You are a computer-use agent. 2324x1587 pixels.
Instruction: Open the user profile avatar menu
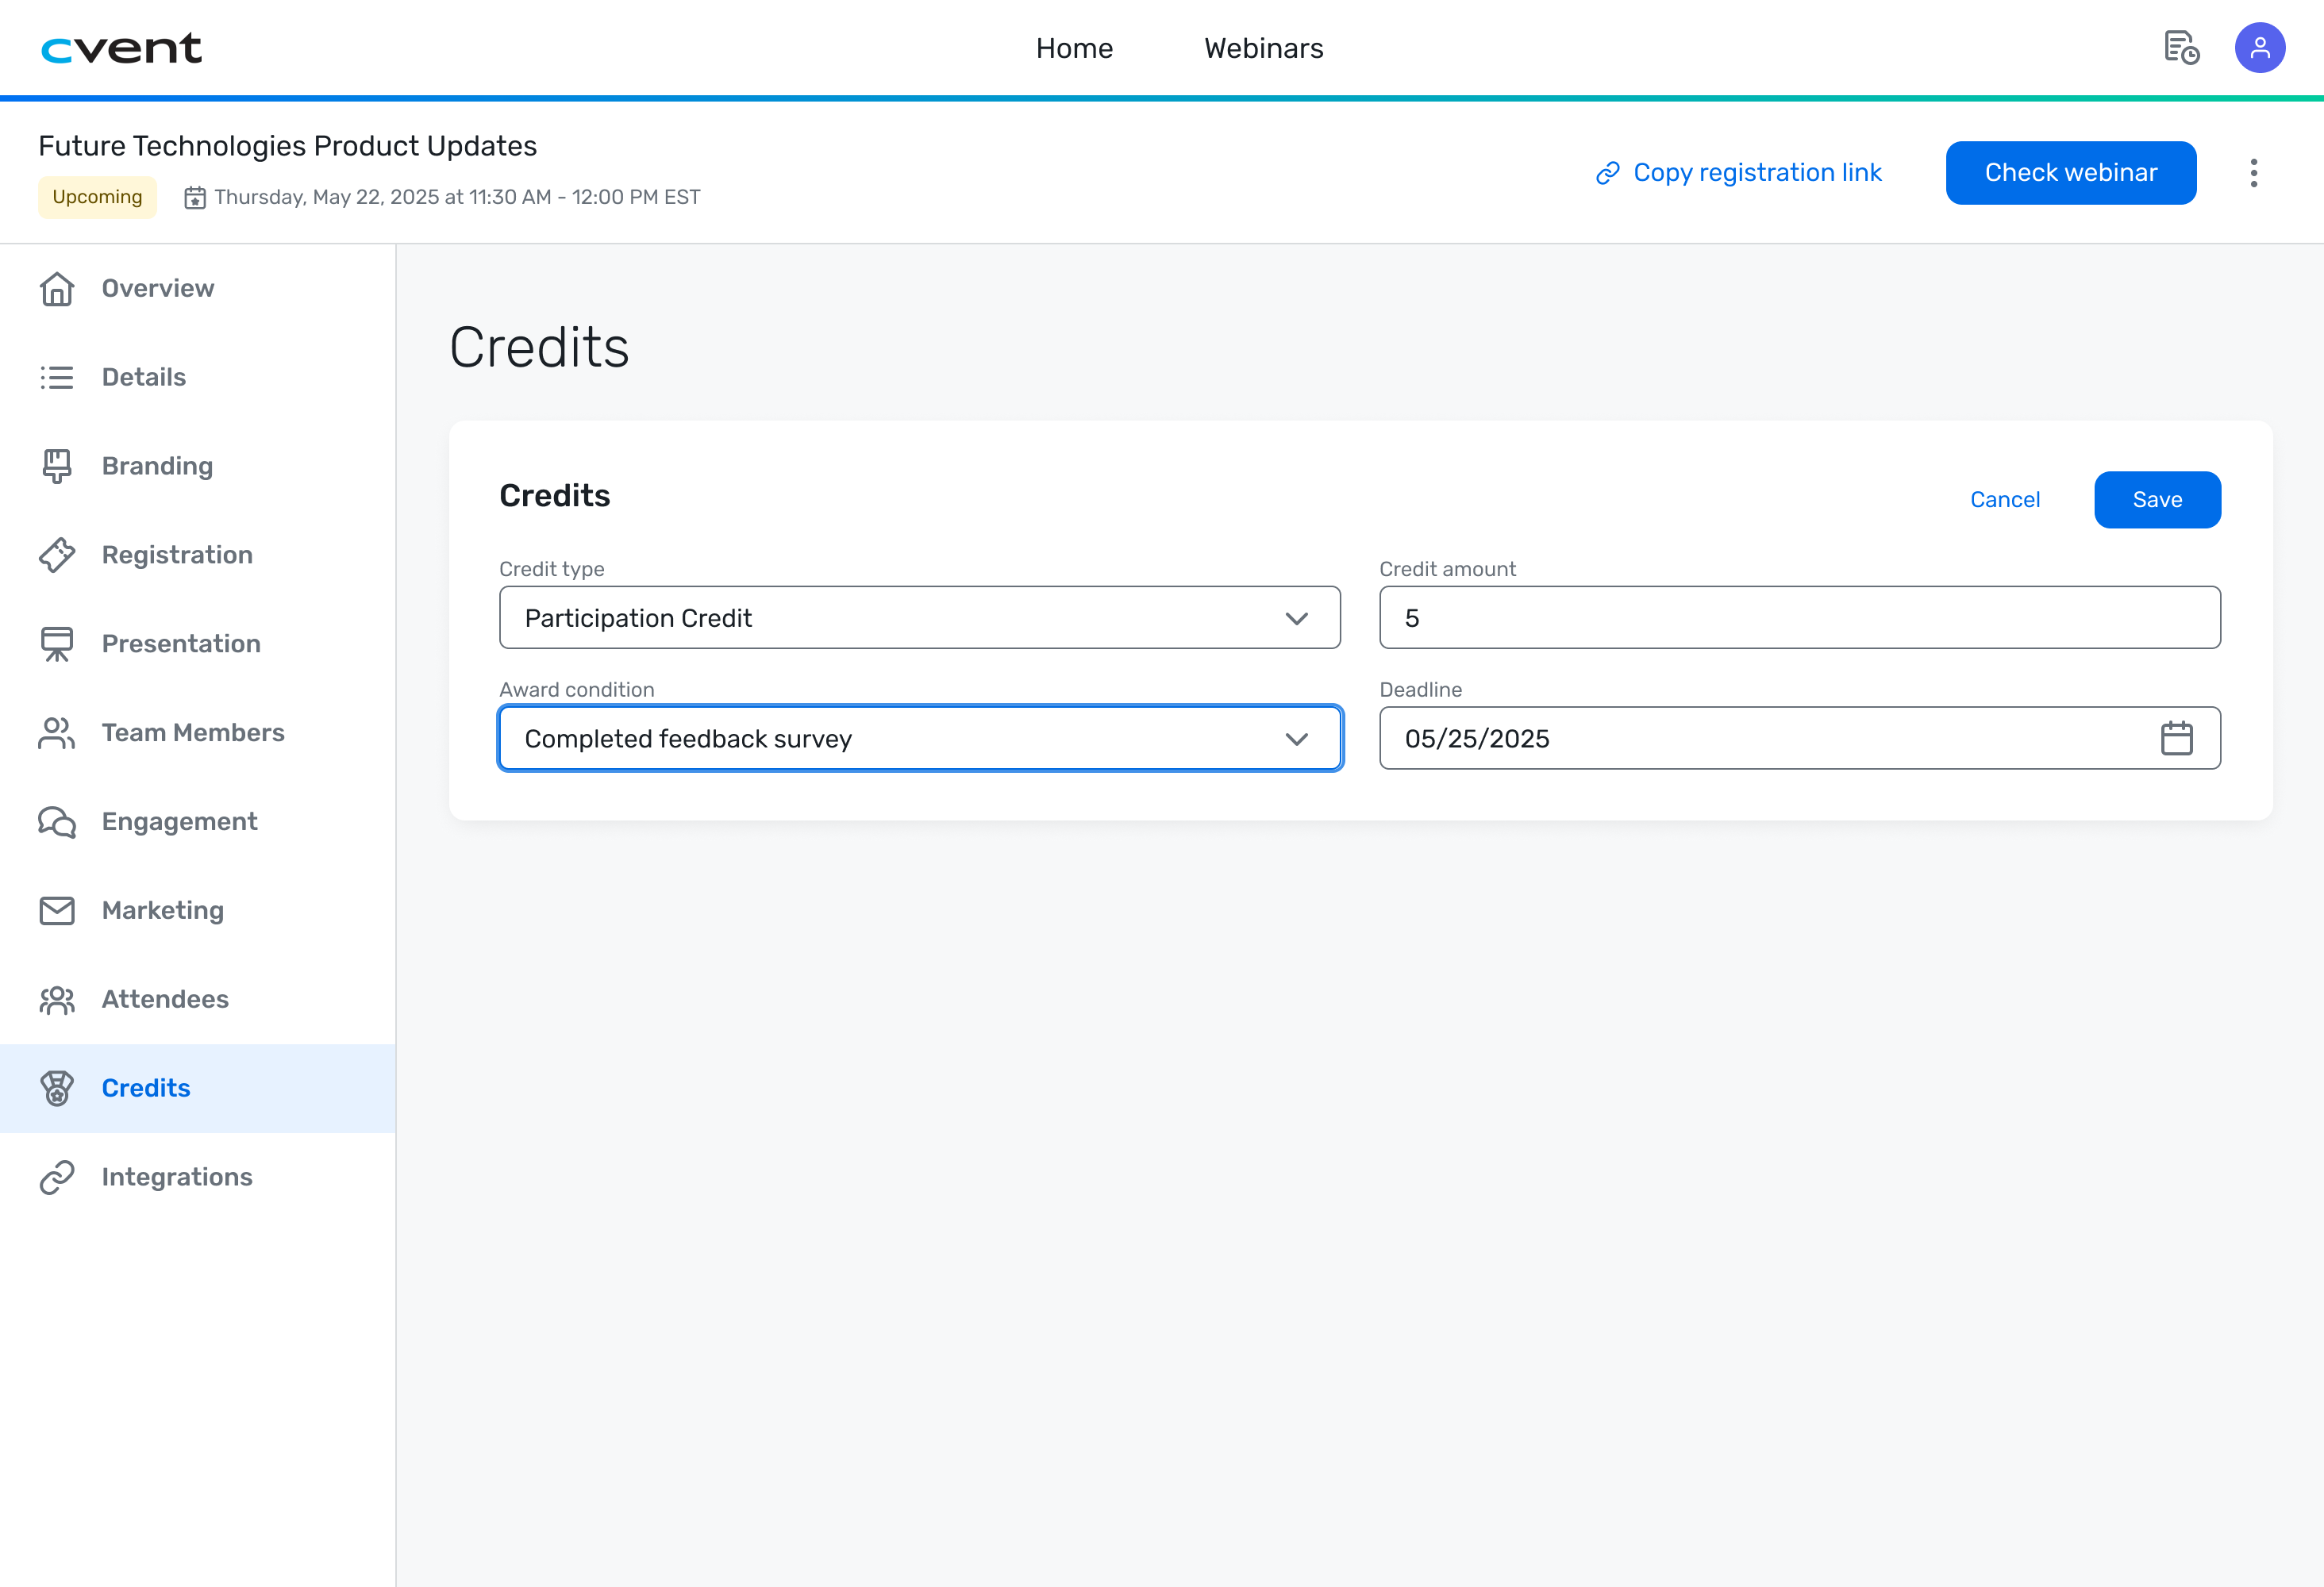pyautogui.click(x=2259, y=48)
